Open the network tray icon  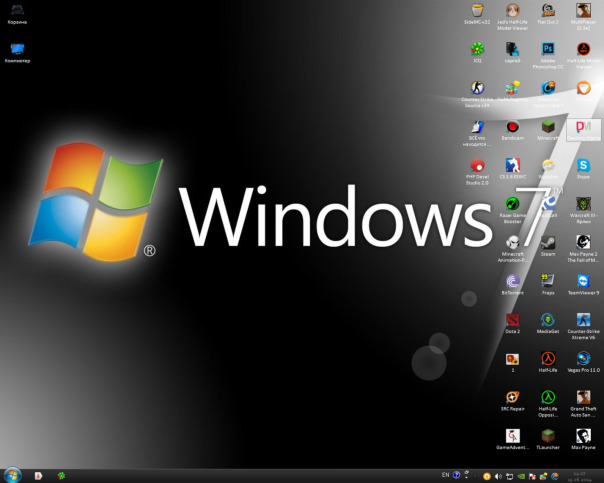coord(509,476)
